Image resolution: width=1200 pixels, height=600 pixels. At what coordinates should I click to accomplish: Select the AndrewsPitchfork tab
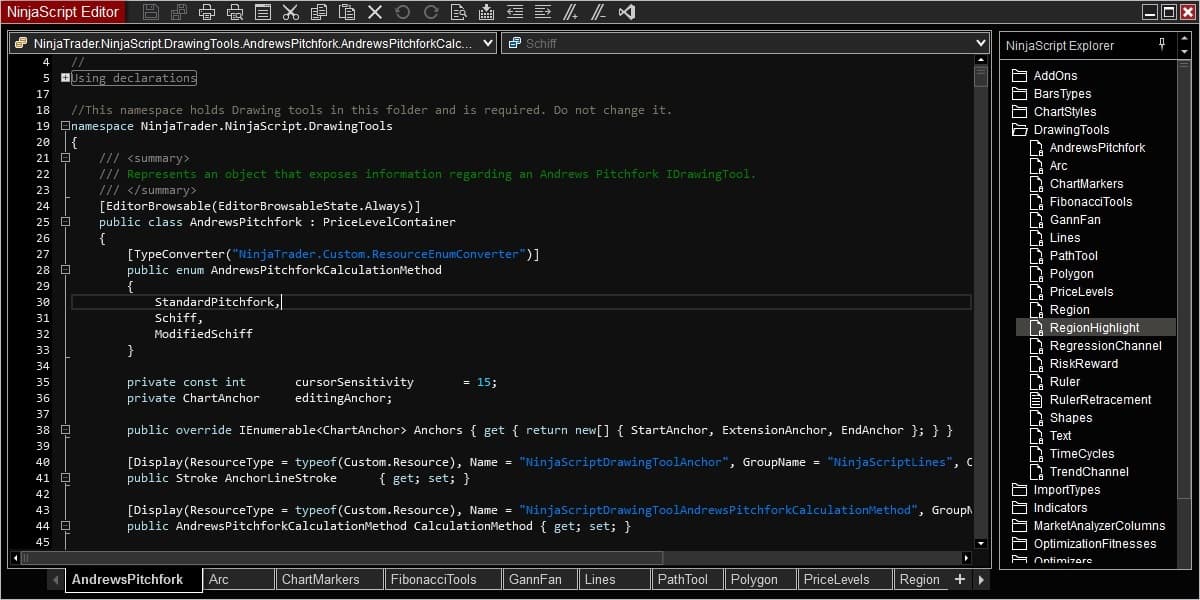click(x=133, y=579)
